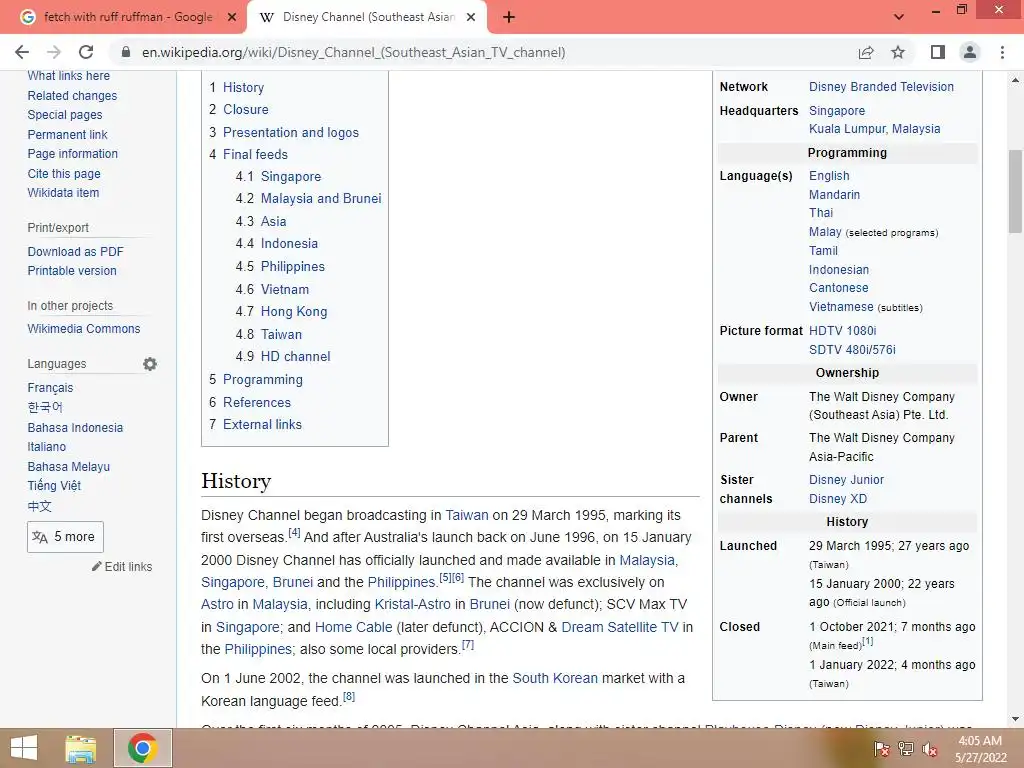Open the Bahasa Indonesia language version
Screen dimensions: 1024x768
(x=75, y=428)
